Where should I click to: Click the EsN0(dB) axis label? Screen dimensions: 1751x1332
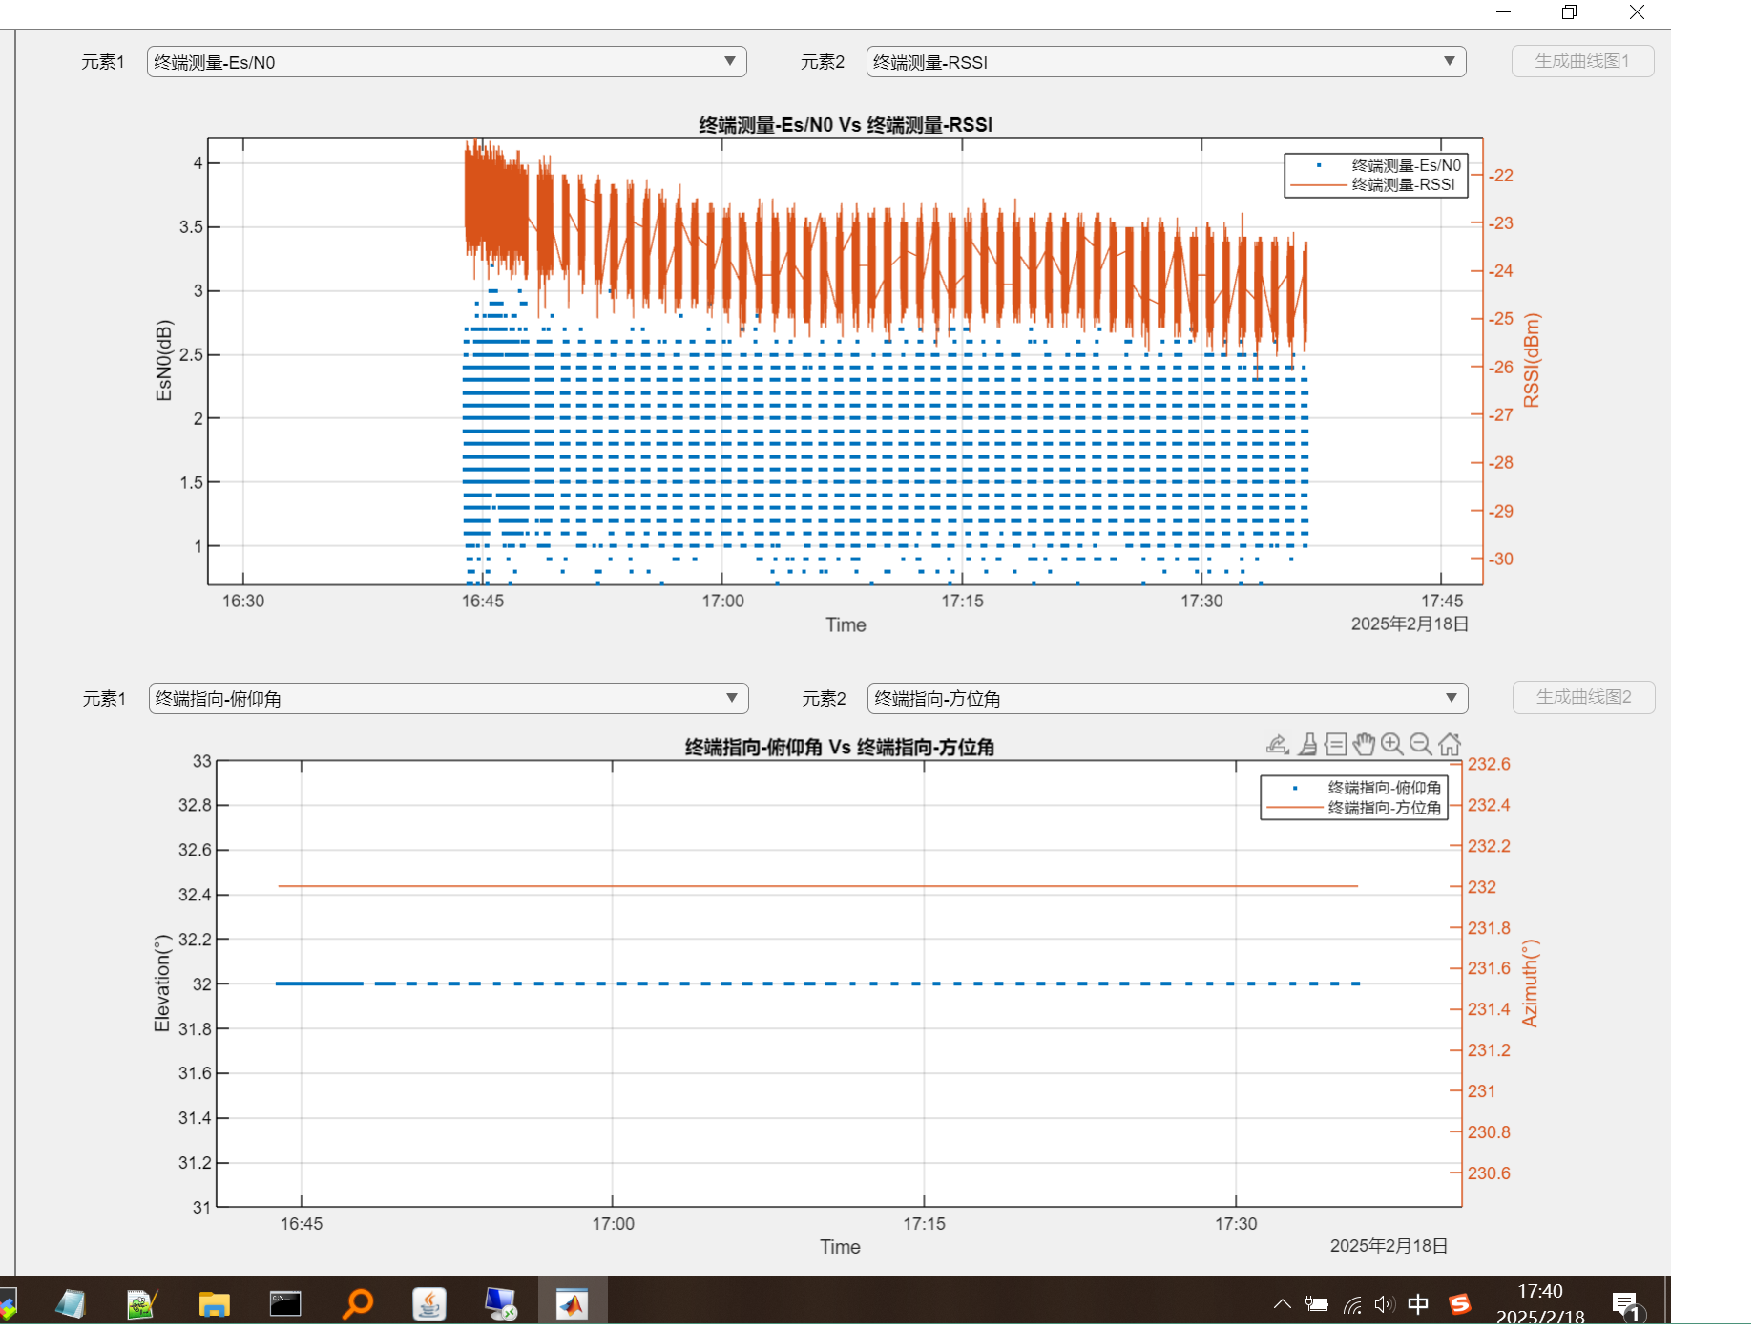(165, 361)
